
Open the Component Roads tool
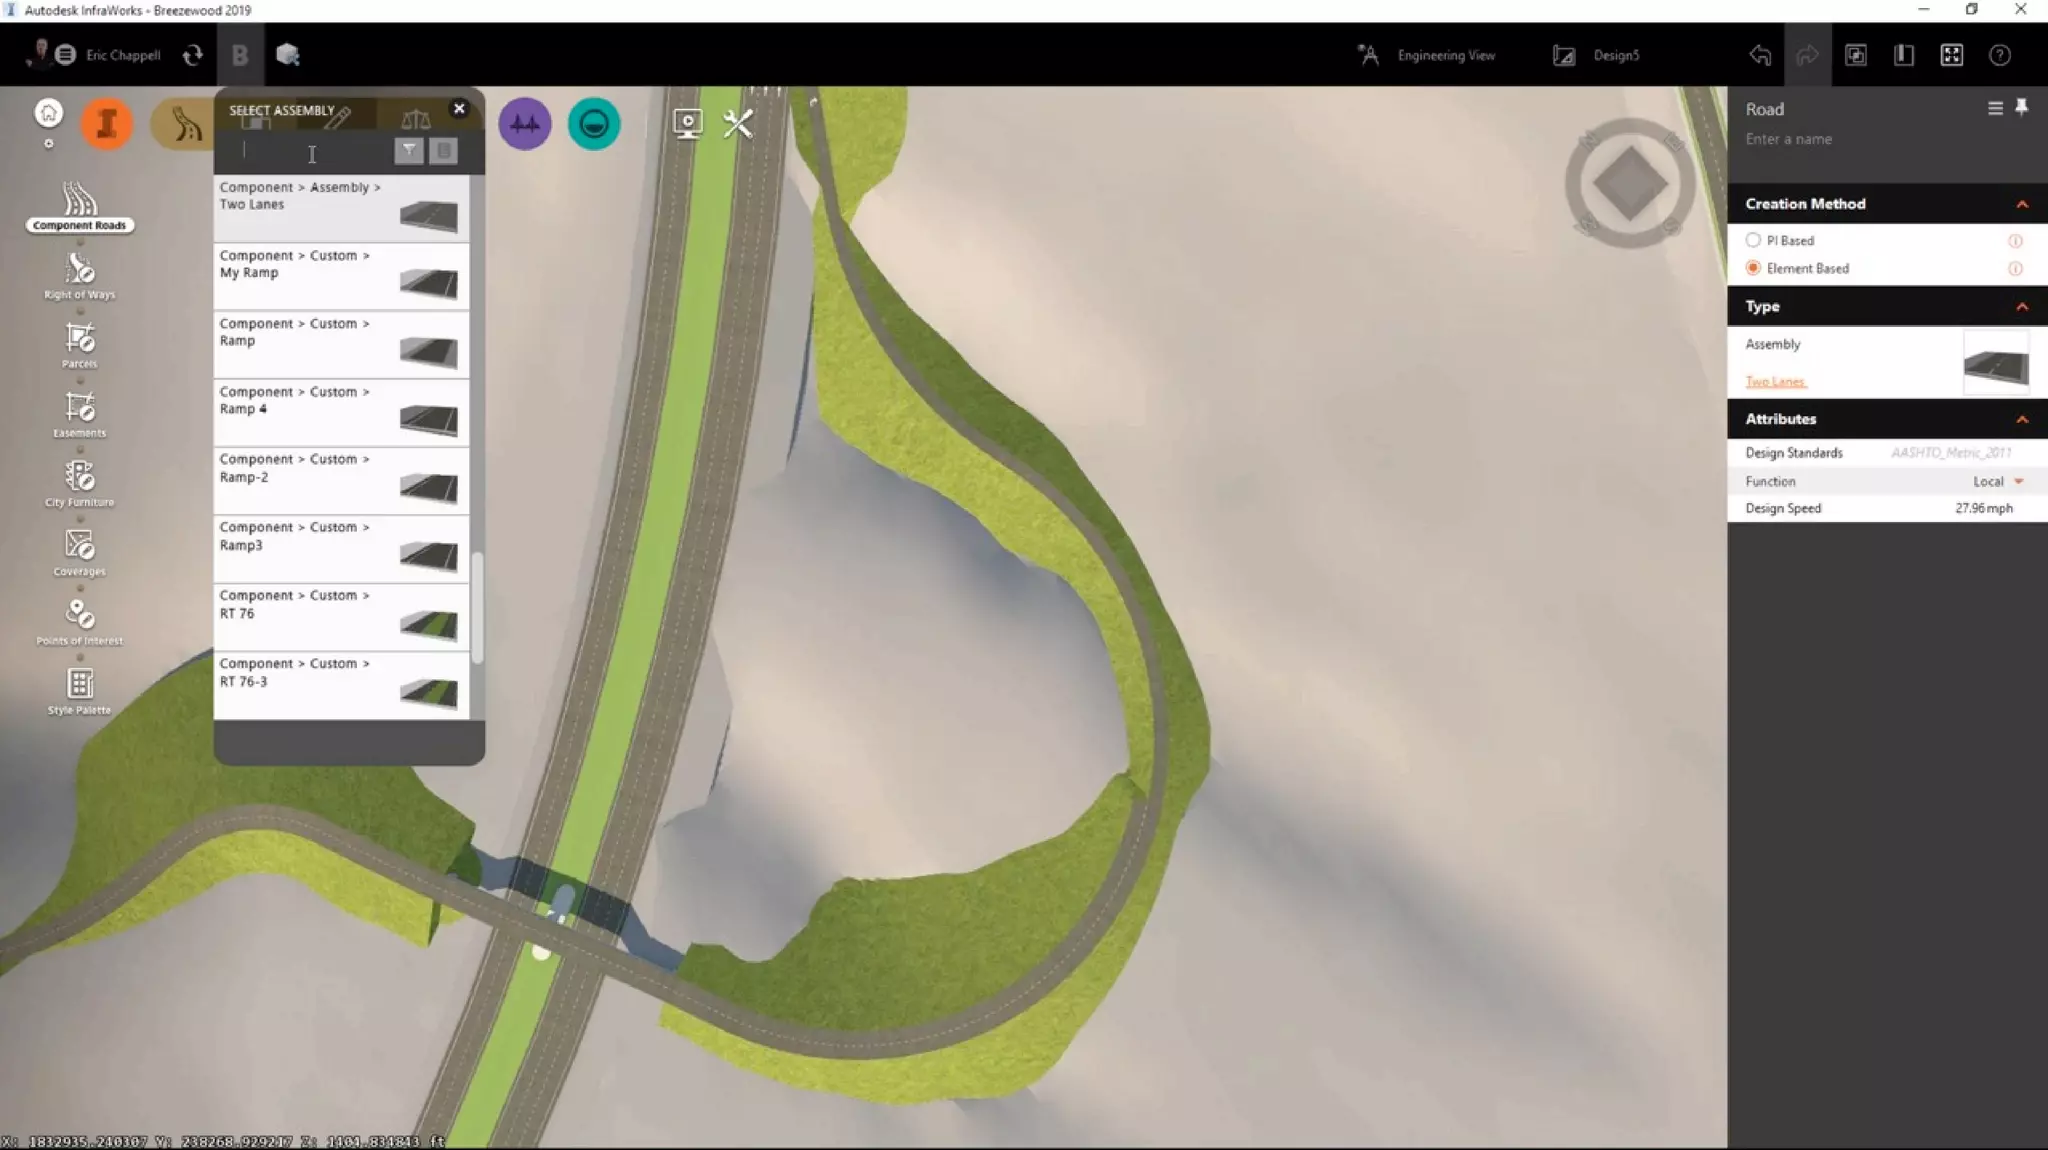(x=79, y=203)
